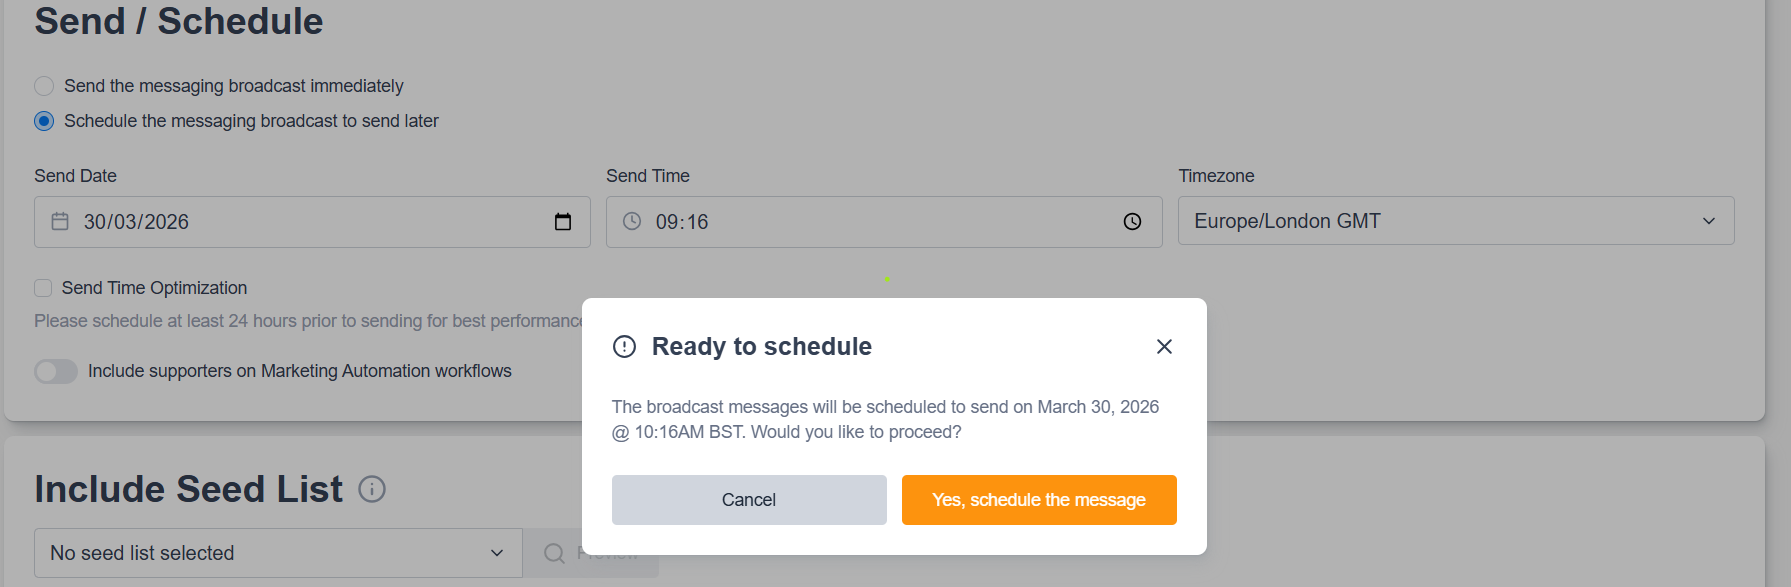1791x587 pixels.
Task: Click the alert circle icon beside Ready to schedule
Action: 623,346
